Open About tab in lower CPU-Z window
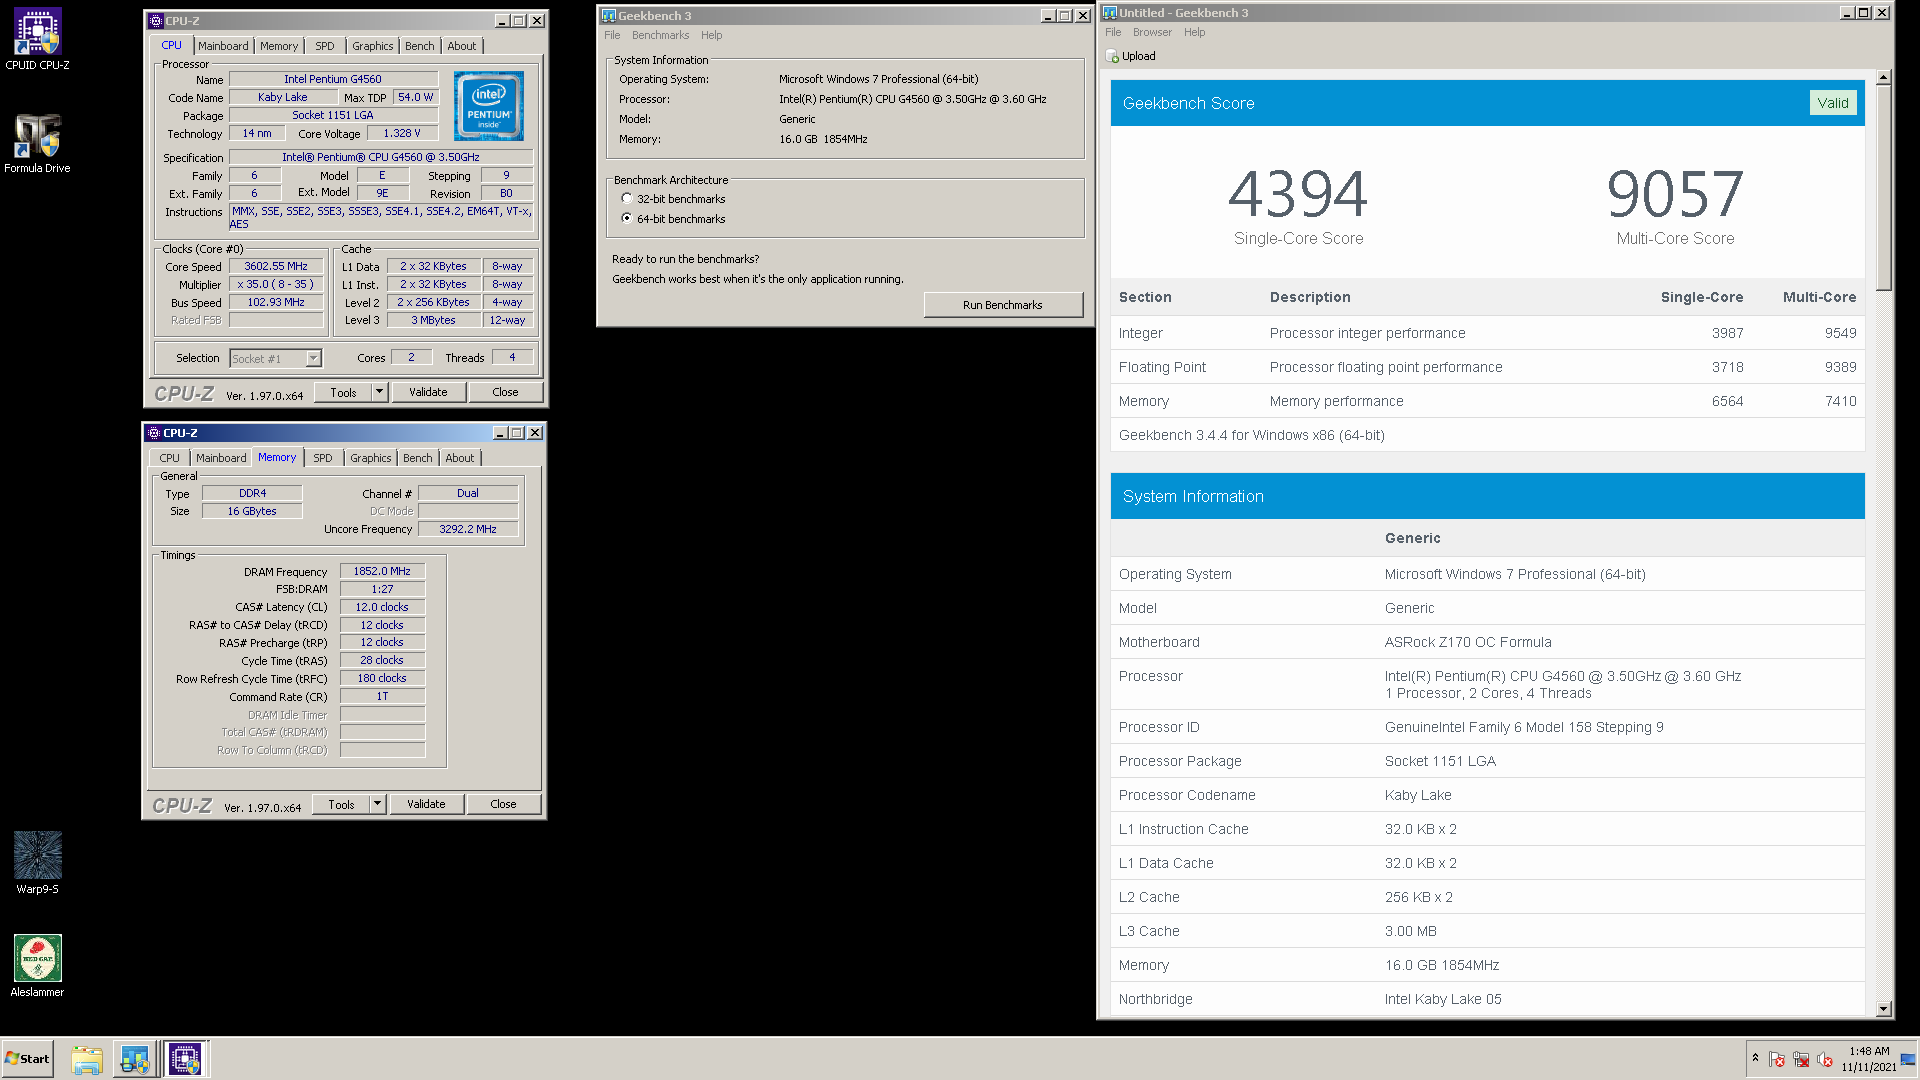This screenshot has height=1080, width=1920. [460, 458]
